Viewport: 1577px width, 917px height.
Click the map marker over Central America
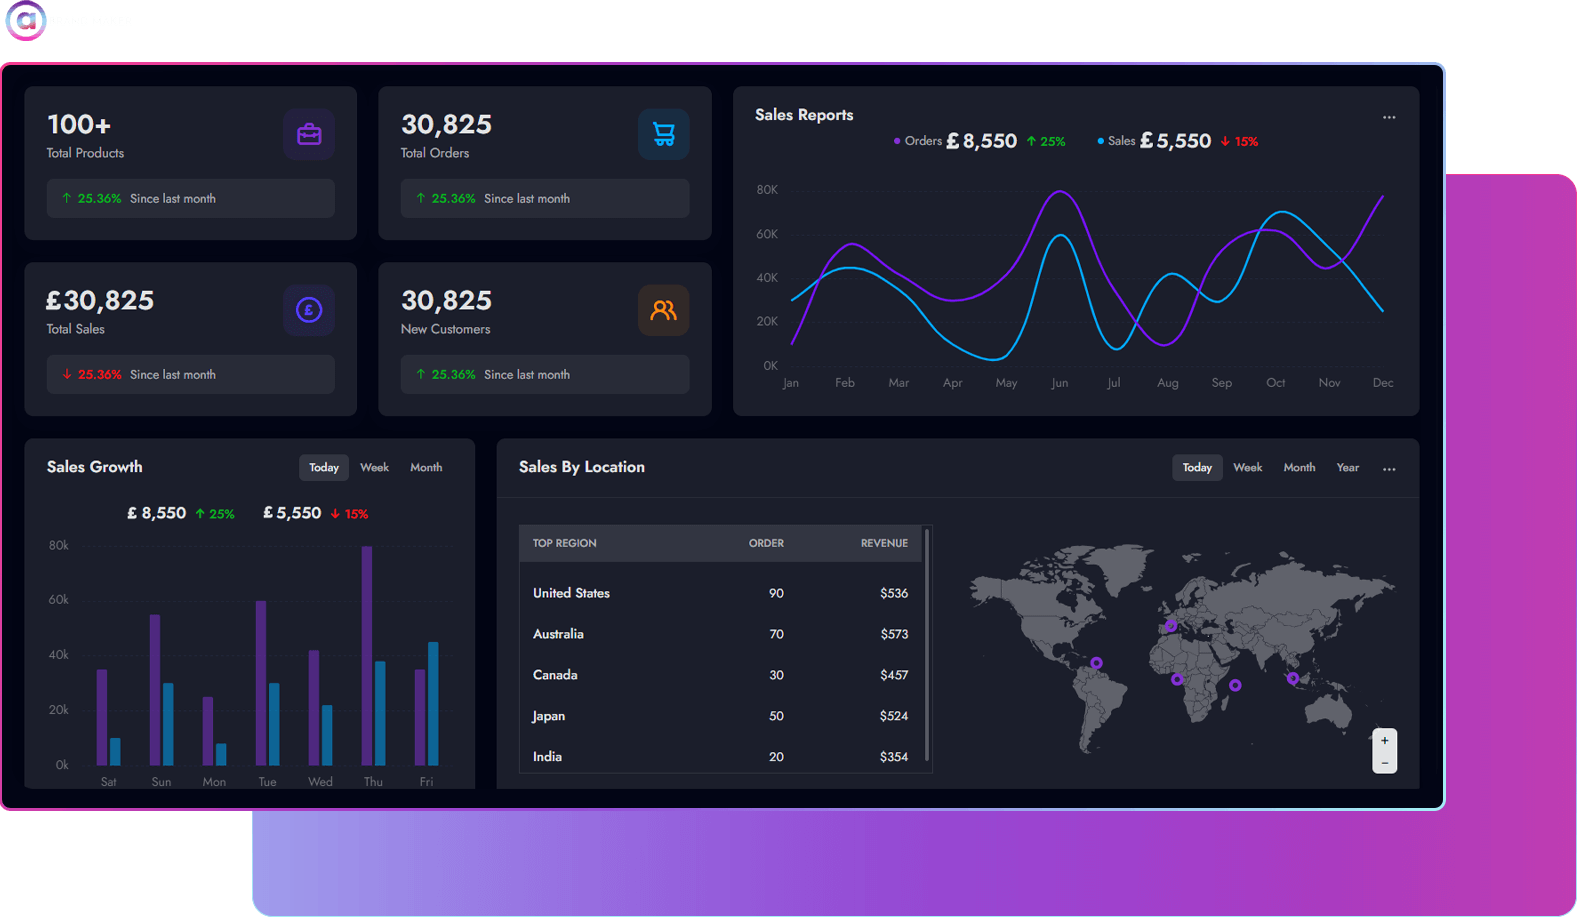[1097, 663]
